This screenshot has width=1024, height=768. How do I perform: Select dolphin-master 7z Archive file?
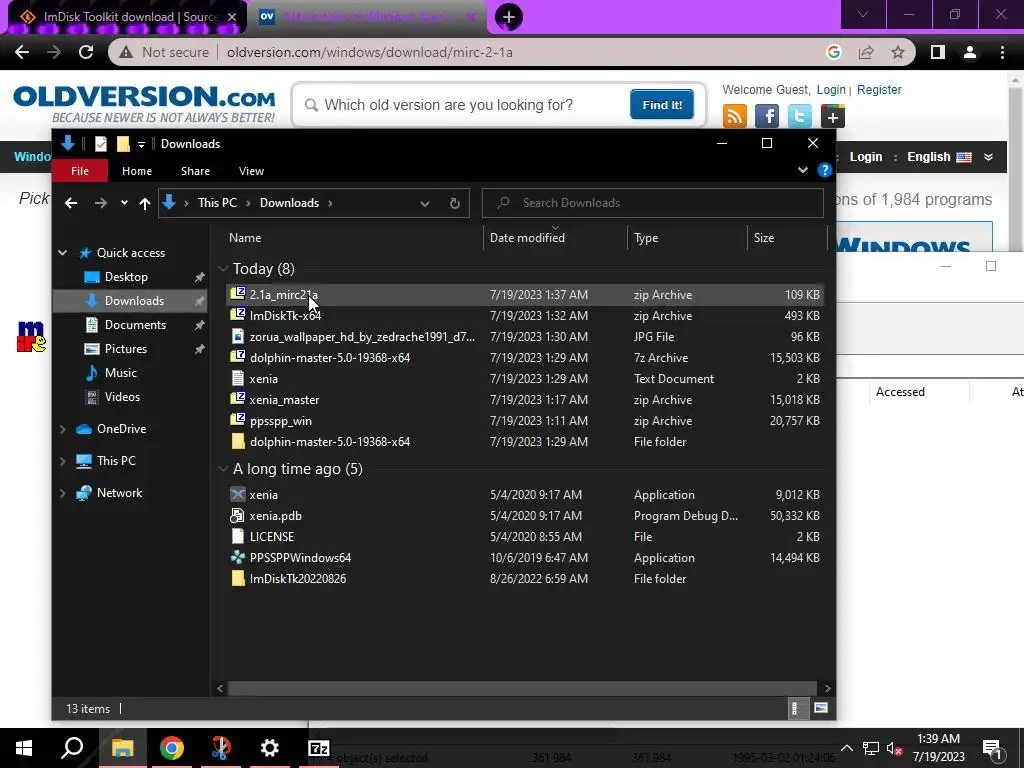tap(524, 357)
